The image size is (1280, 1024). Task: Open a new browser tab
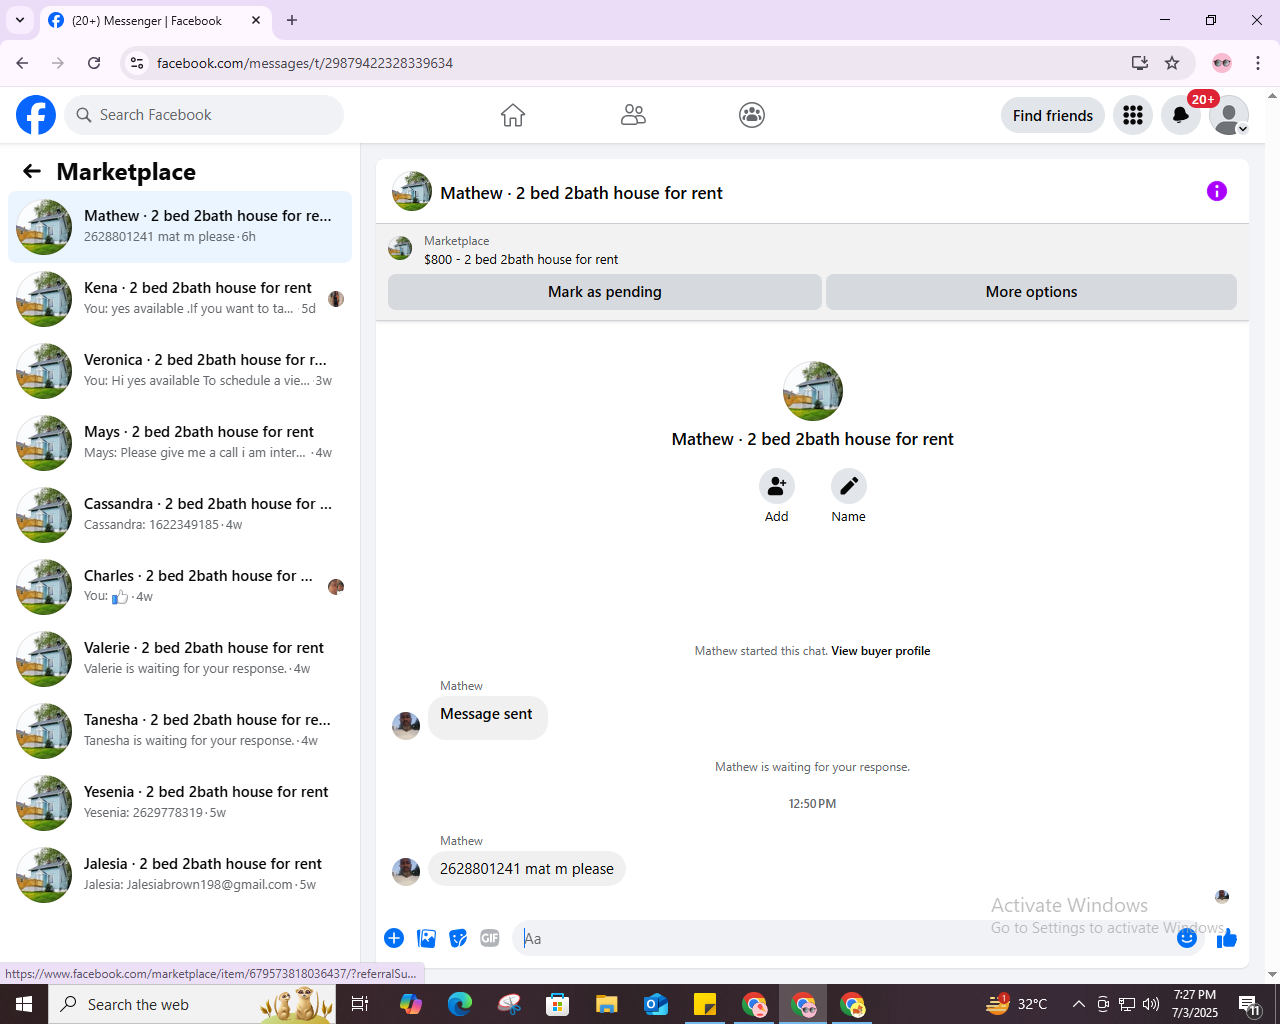(292, 20)
